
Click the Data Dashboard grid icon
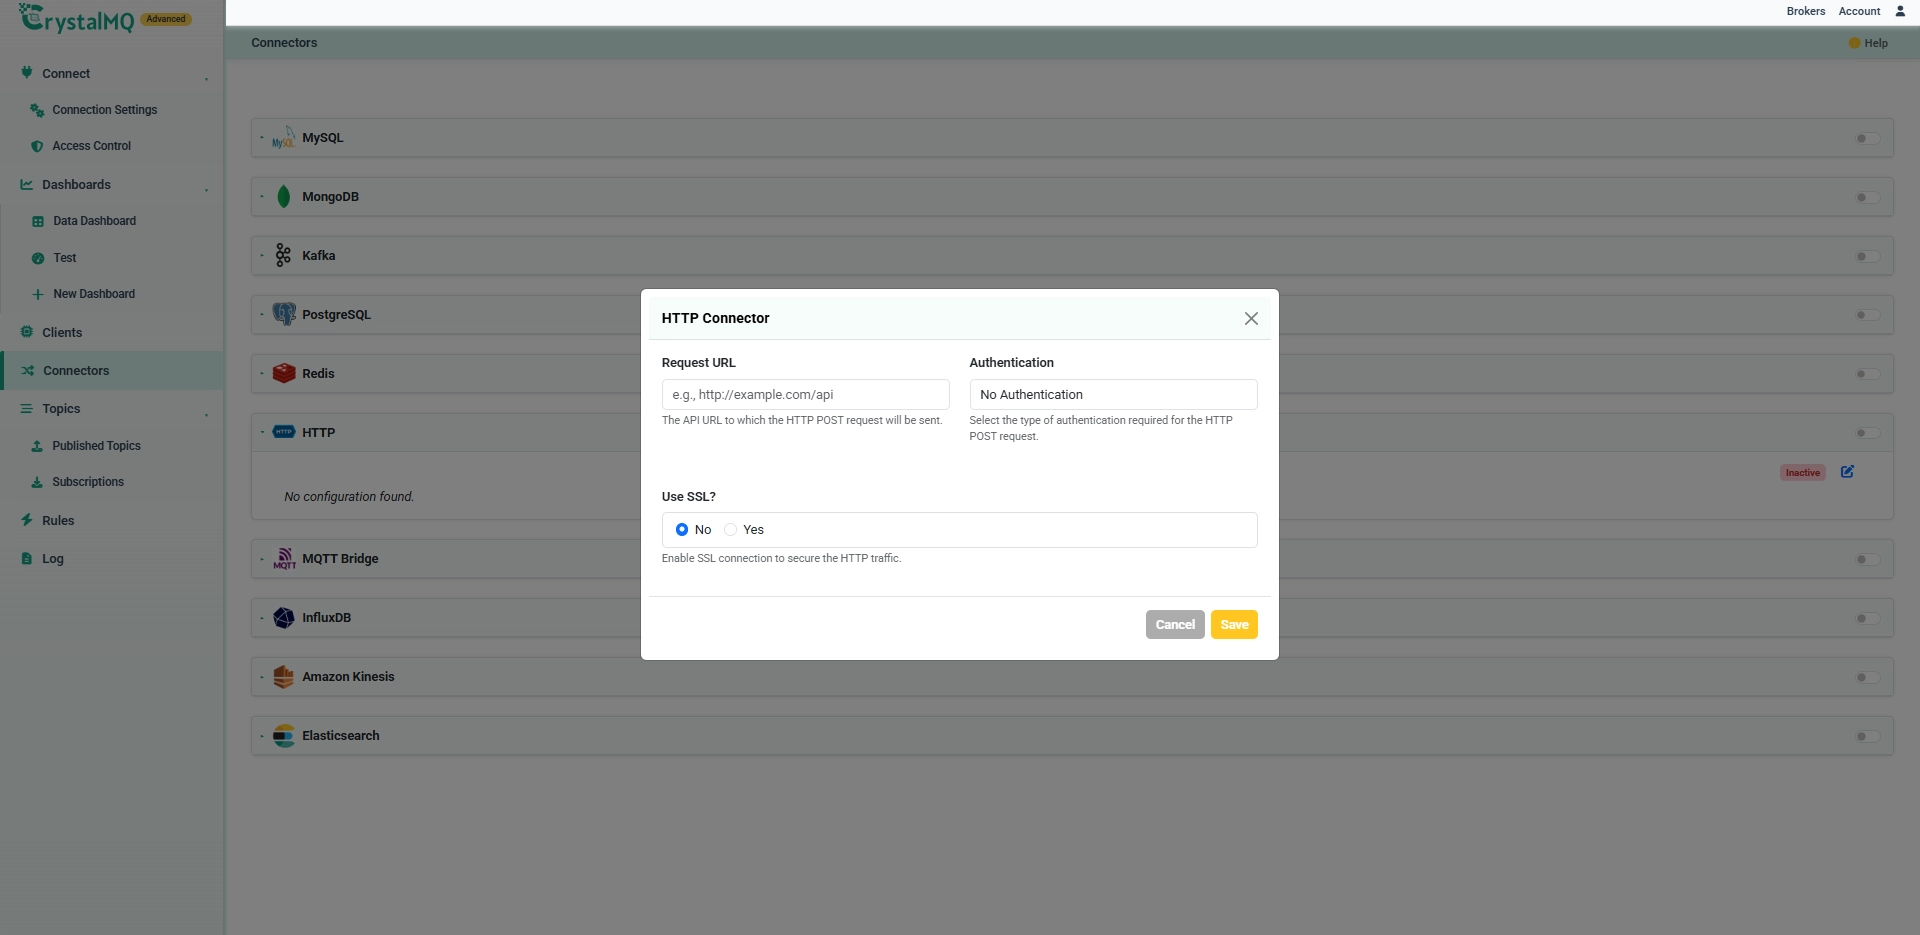click(x=38, y=221)
